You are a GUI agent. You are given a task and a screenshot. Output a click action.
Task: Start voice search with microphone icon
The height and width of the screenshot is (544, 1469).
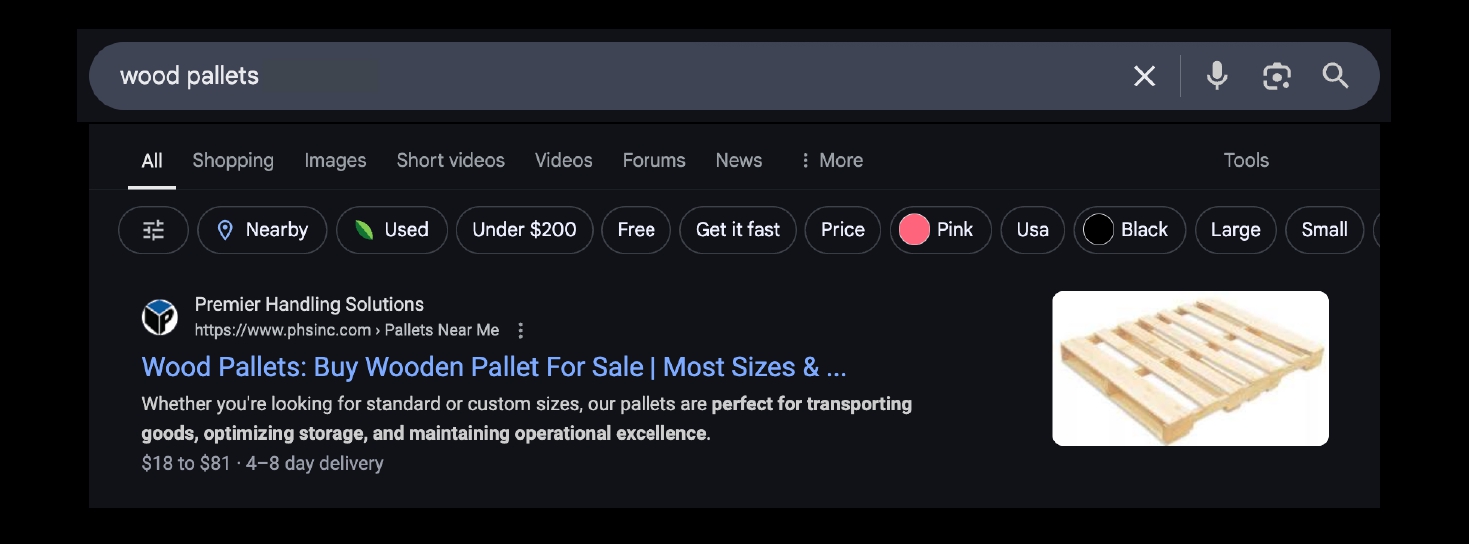coord(1217,76)
